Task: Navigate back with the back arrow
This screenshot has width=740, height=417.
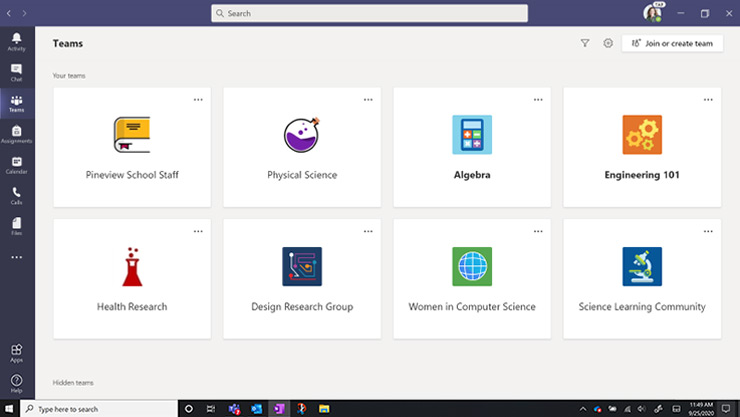Action: click(x=9, y=13)
